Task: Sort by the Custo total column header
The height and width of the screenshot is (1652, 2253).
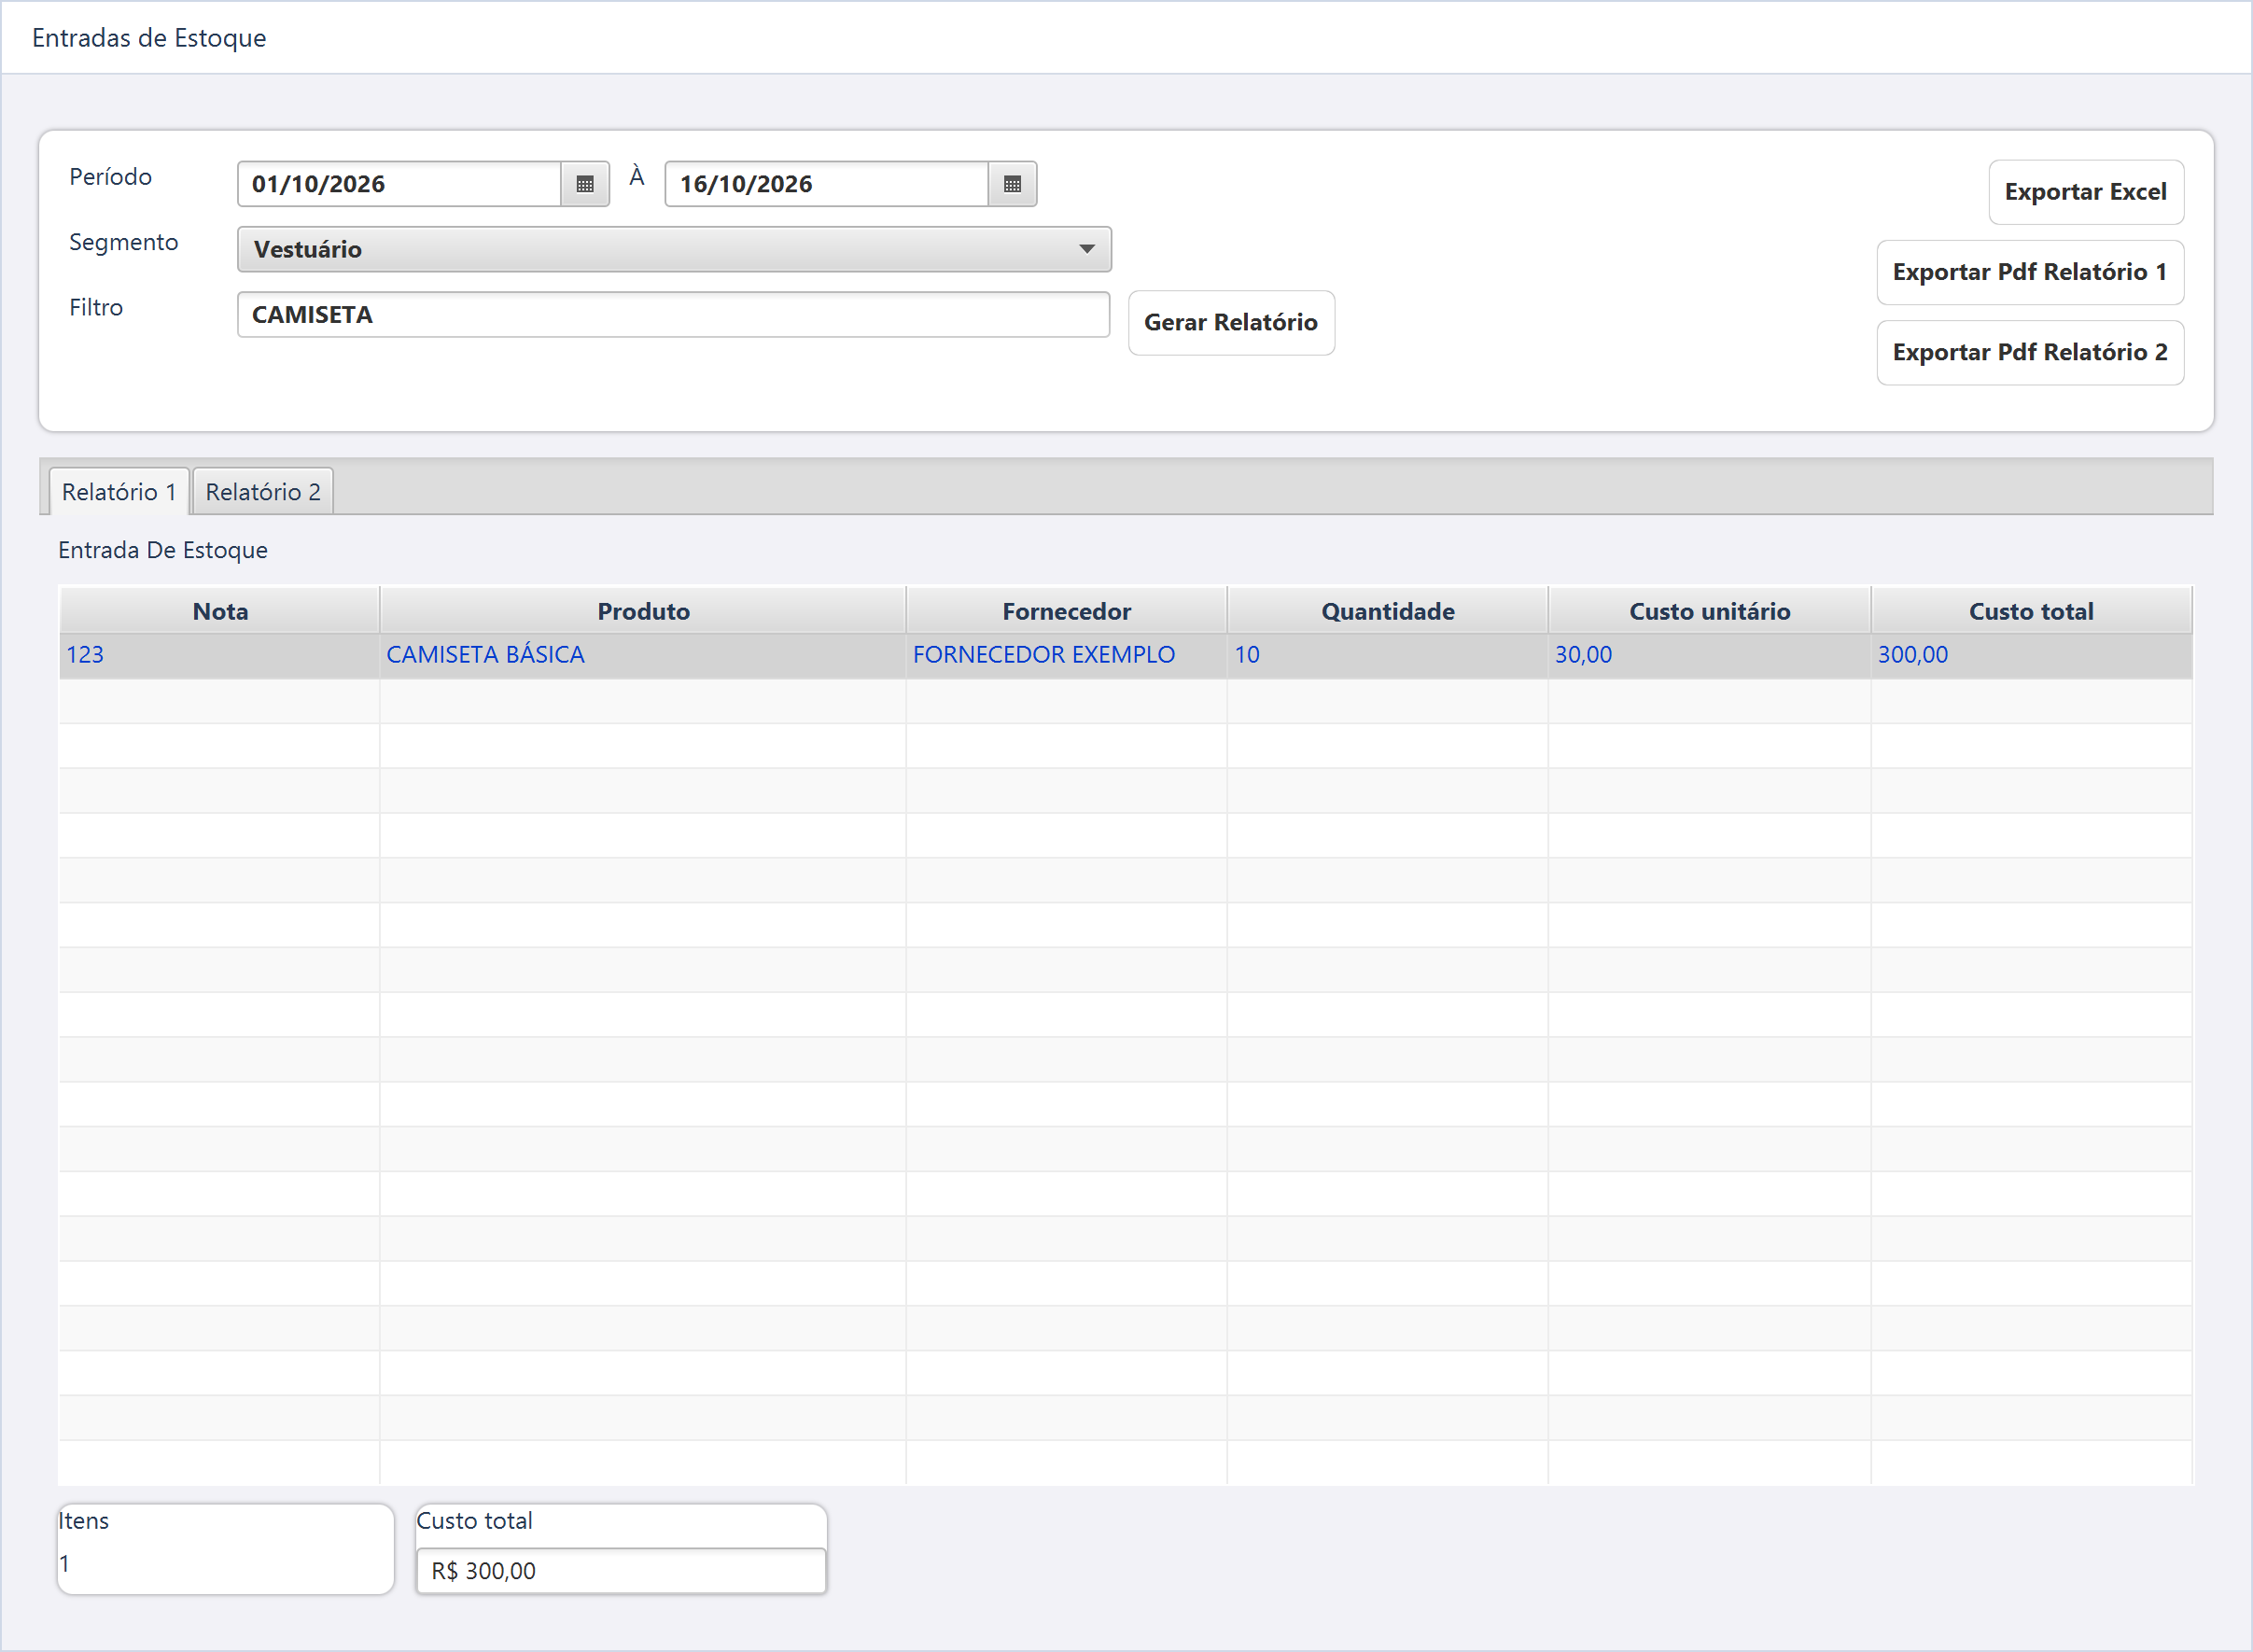Action: pyautogui.click(x=2031, y=611)
